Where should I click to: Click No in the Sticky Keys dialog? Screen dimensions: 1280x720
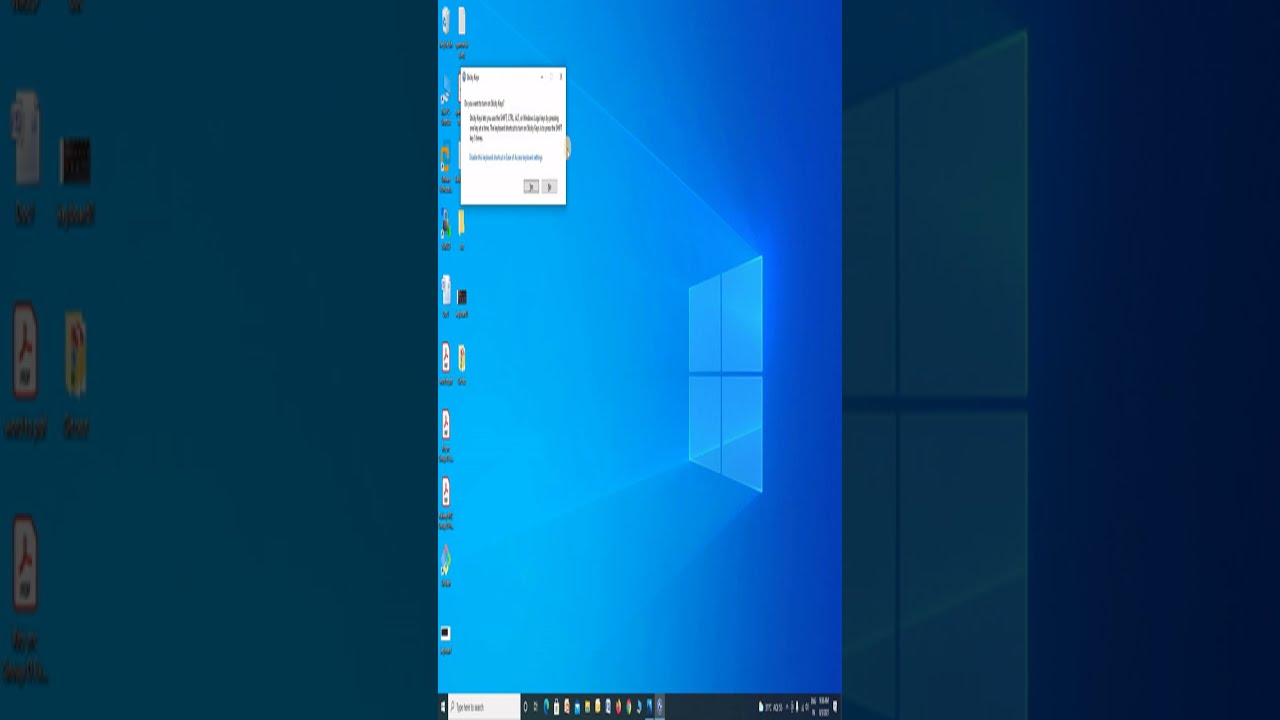[x=549, y=187]
